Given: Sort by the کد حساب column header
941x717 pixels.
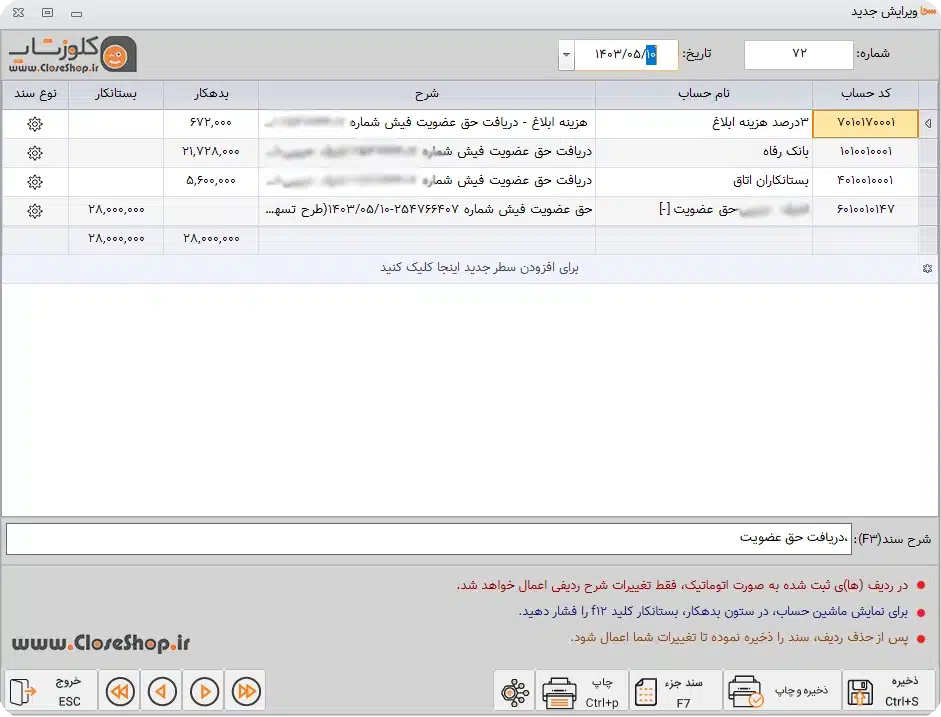Looking at the screenshot, I should pos(865,94).
